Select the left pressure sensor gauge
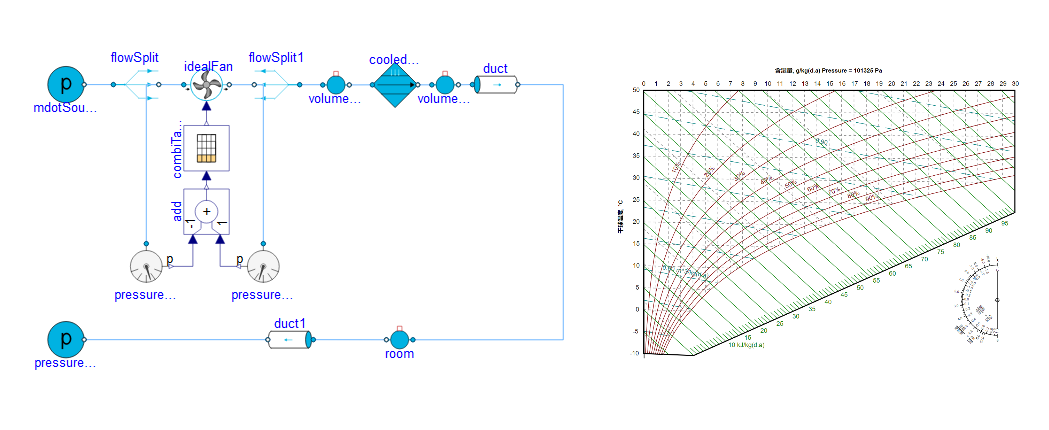The width and height of the screenshot is (1049, 430). (x=146, y=267)
